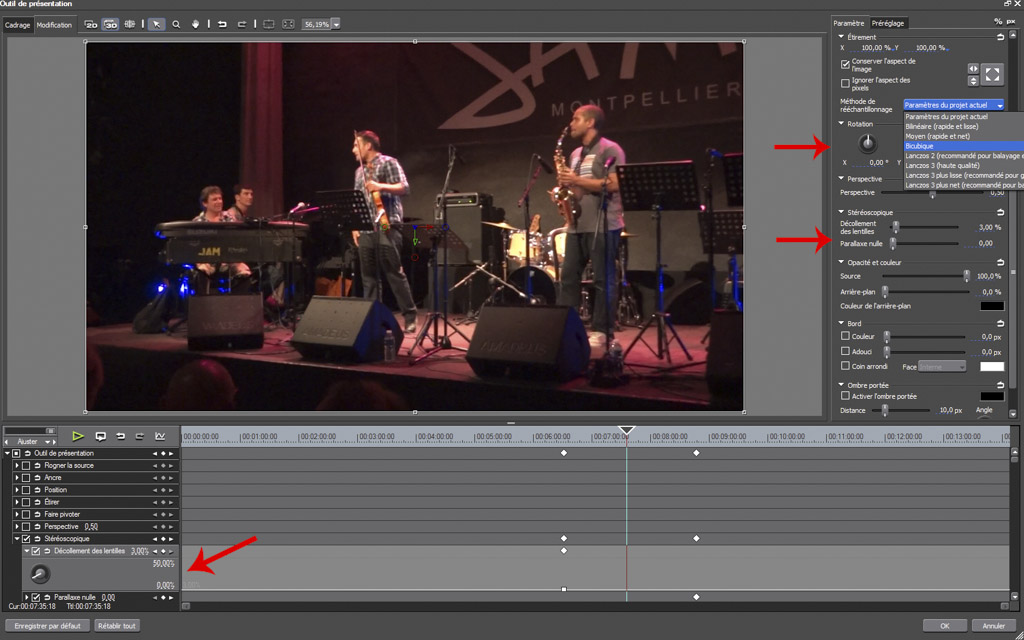Image resolution: width=1024 pixels, height=640 pixels.
Task: Expand the Faire pivoter row
Action: [x=17, y=515]
